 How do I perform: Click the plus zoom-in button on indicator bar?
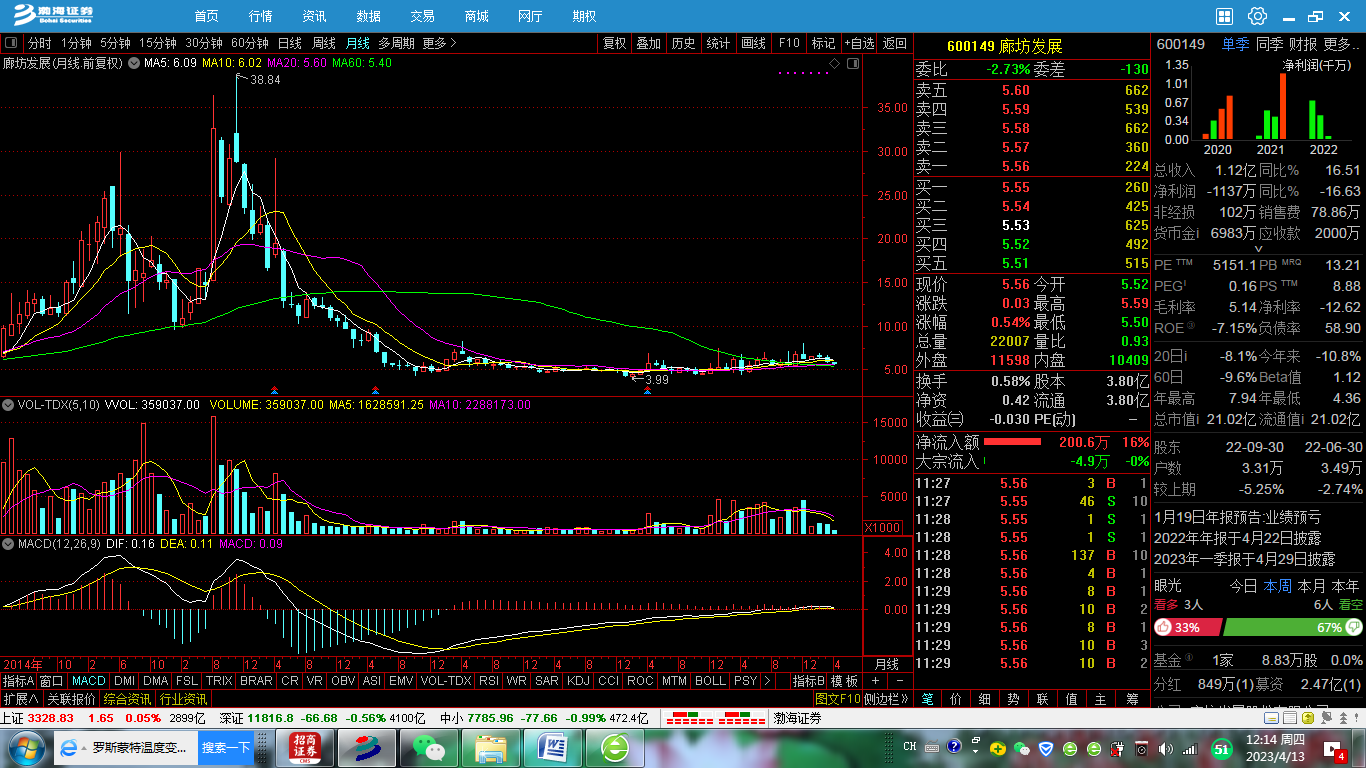click(x=876, y=681)
